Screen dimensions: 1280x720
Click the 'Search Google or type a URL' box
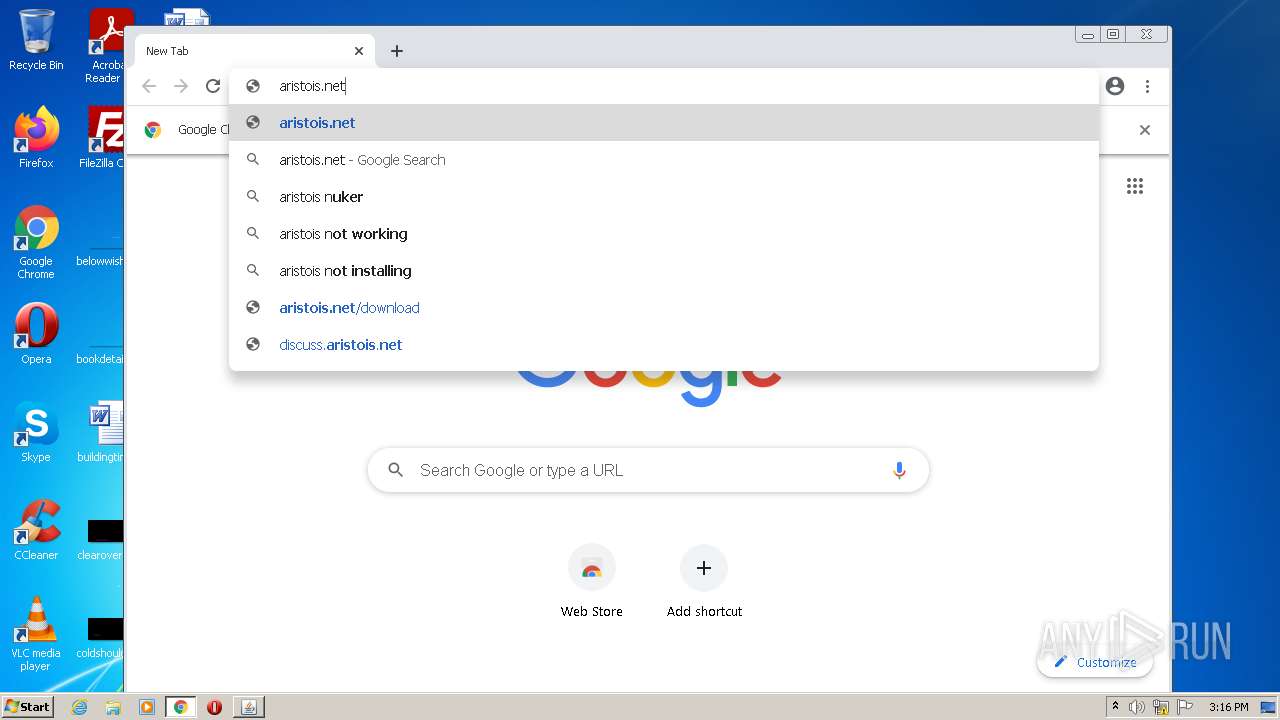coord(648,470)
